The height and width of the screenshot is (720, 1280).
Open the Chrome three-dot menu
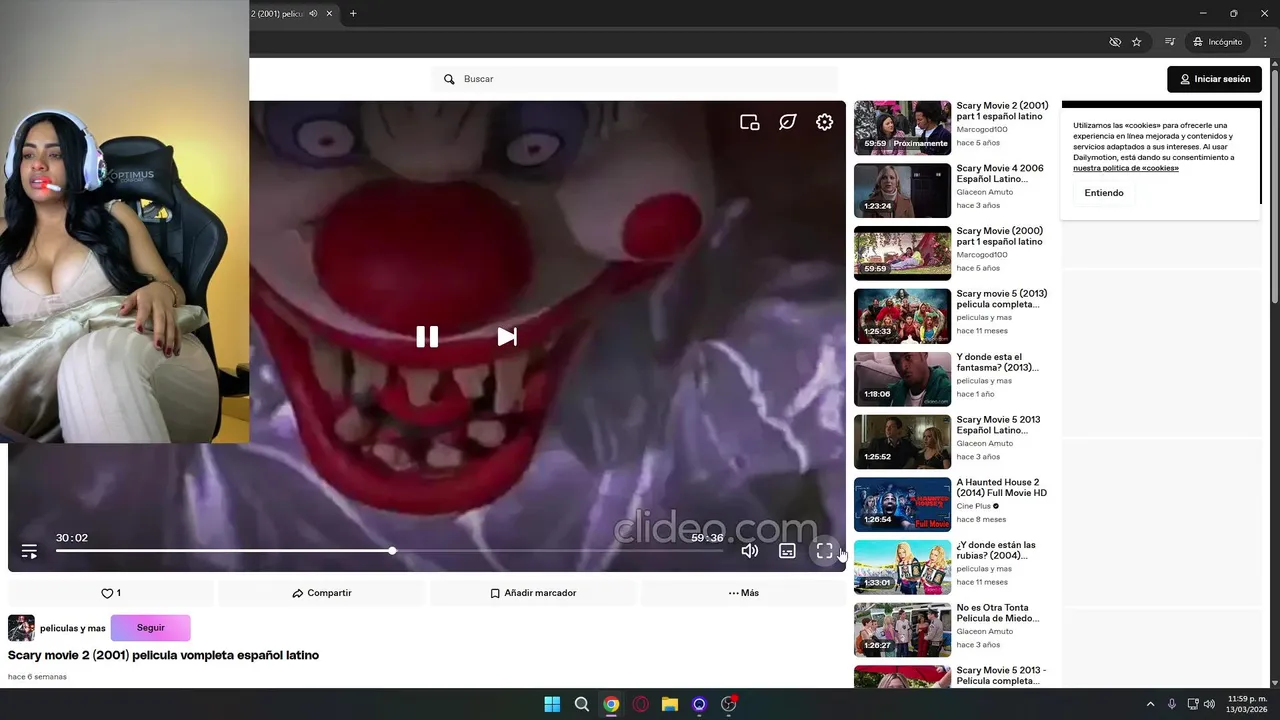[1266, 42]
